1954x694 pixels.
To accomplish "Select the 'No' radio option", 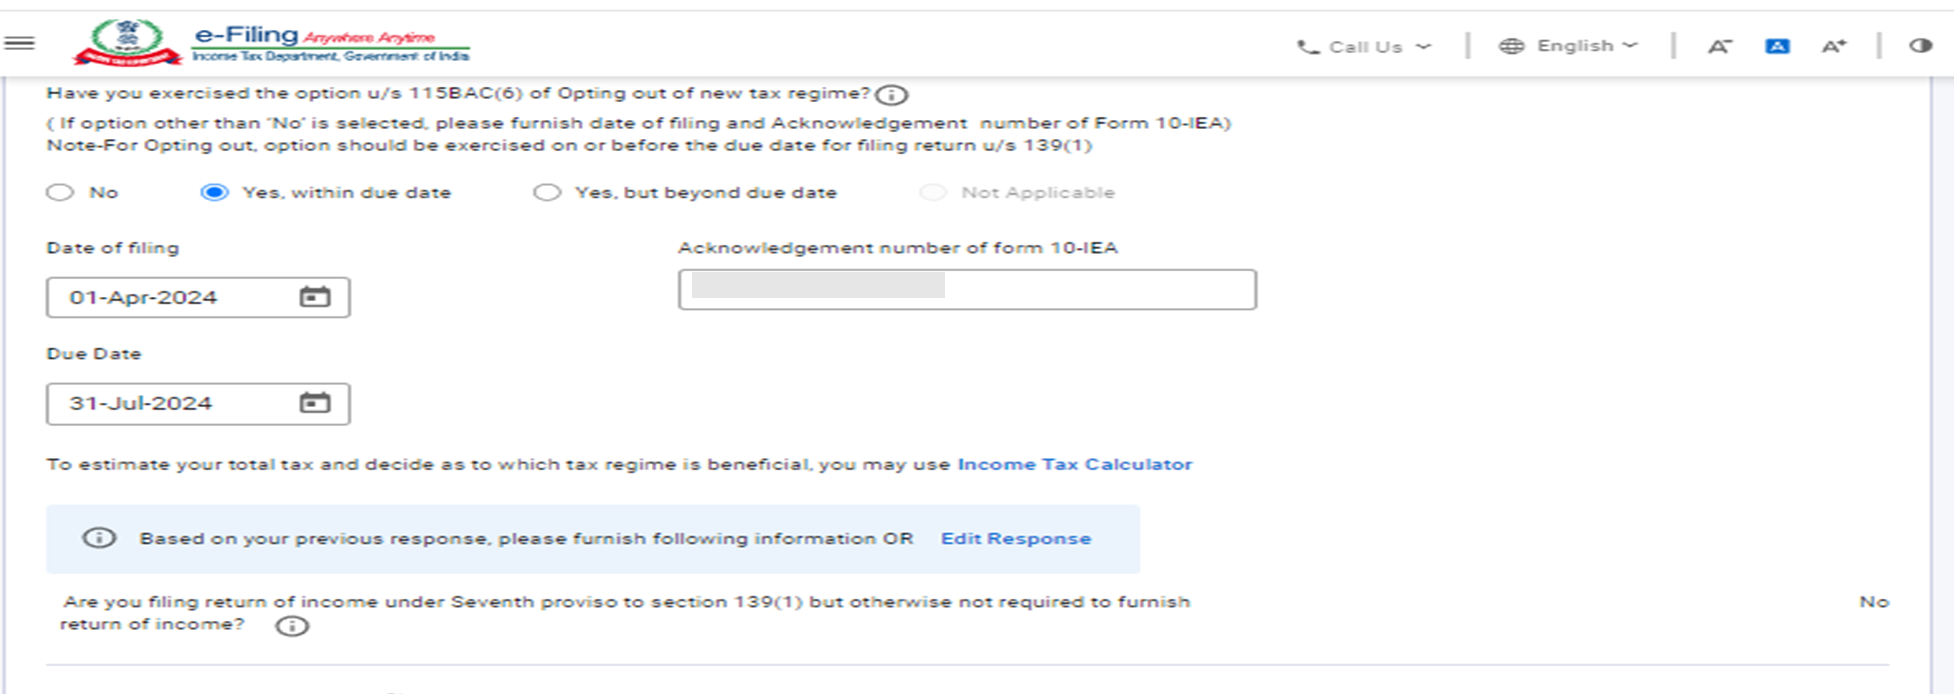I will point(61,192).
